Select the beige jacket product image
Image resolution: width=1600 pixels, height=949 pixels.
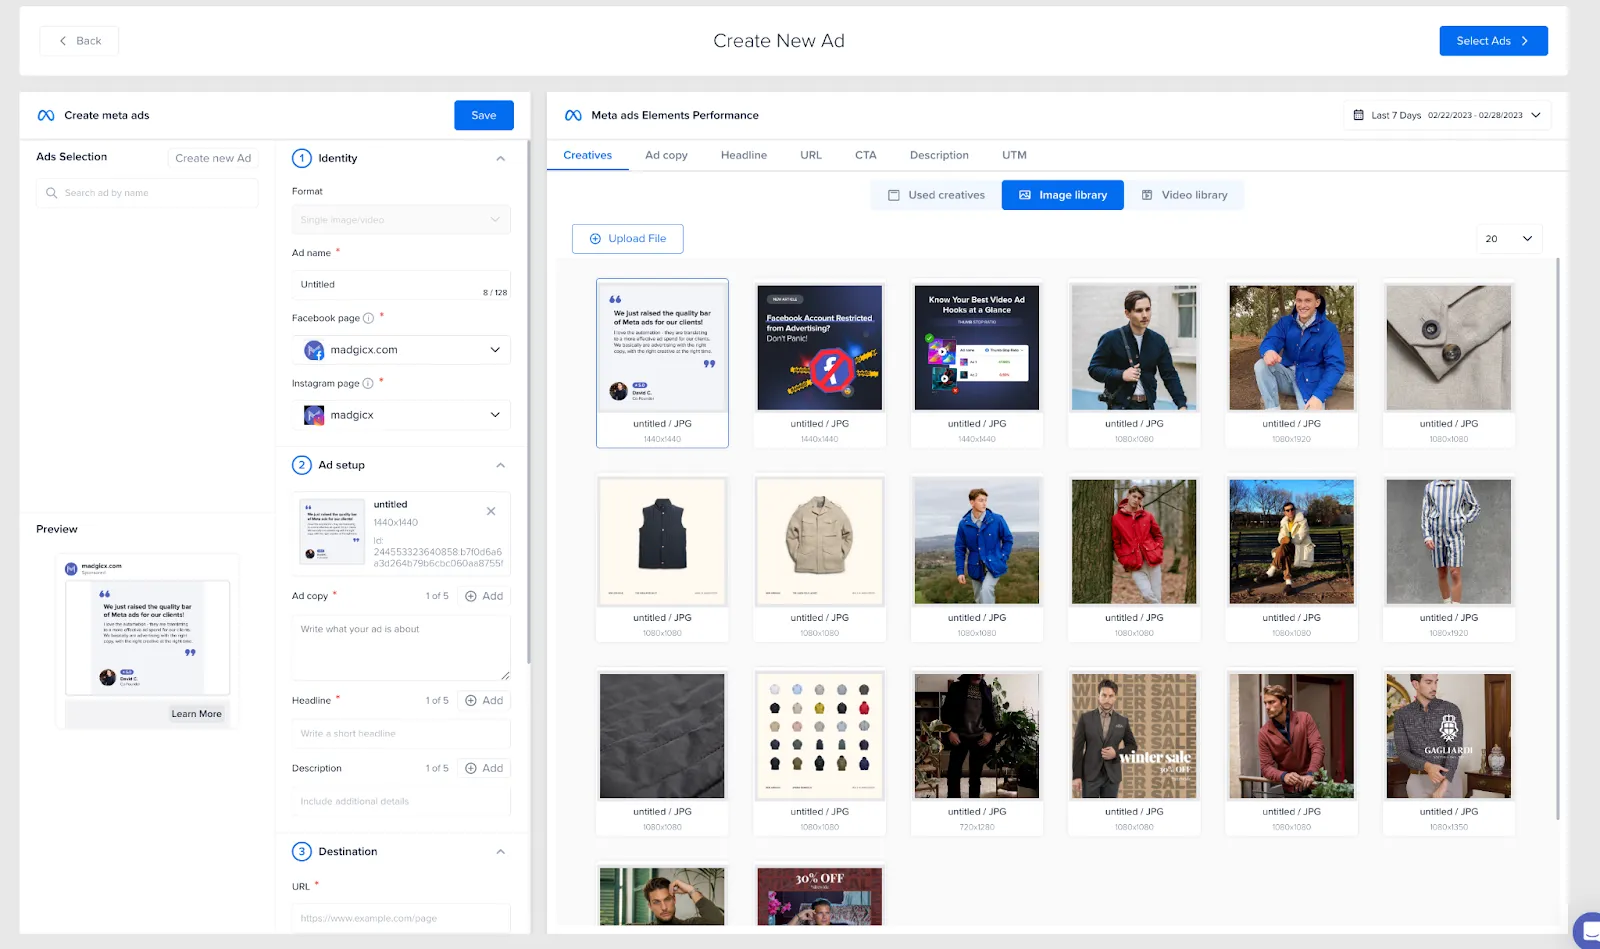819,541
